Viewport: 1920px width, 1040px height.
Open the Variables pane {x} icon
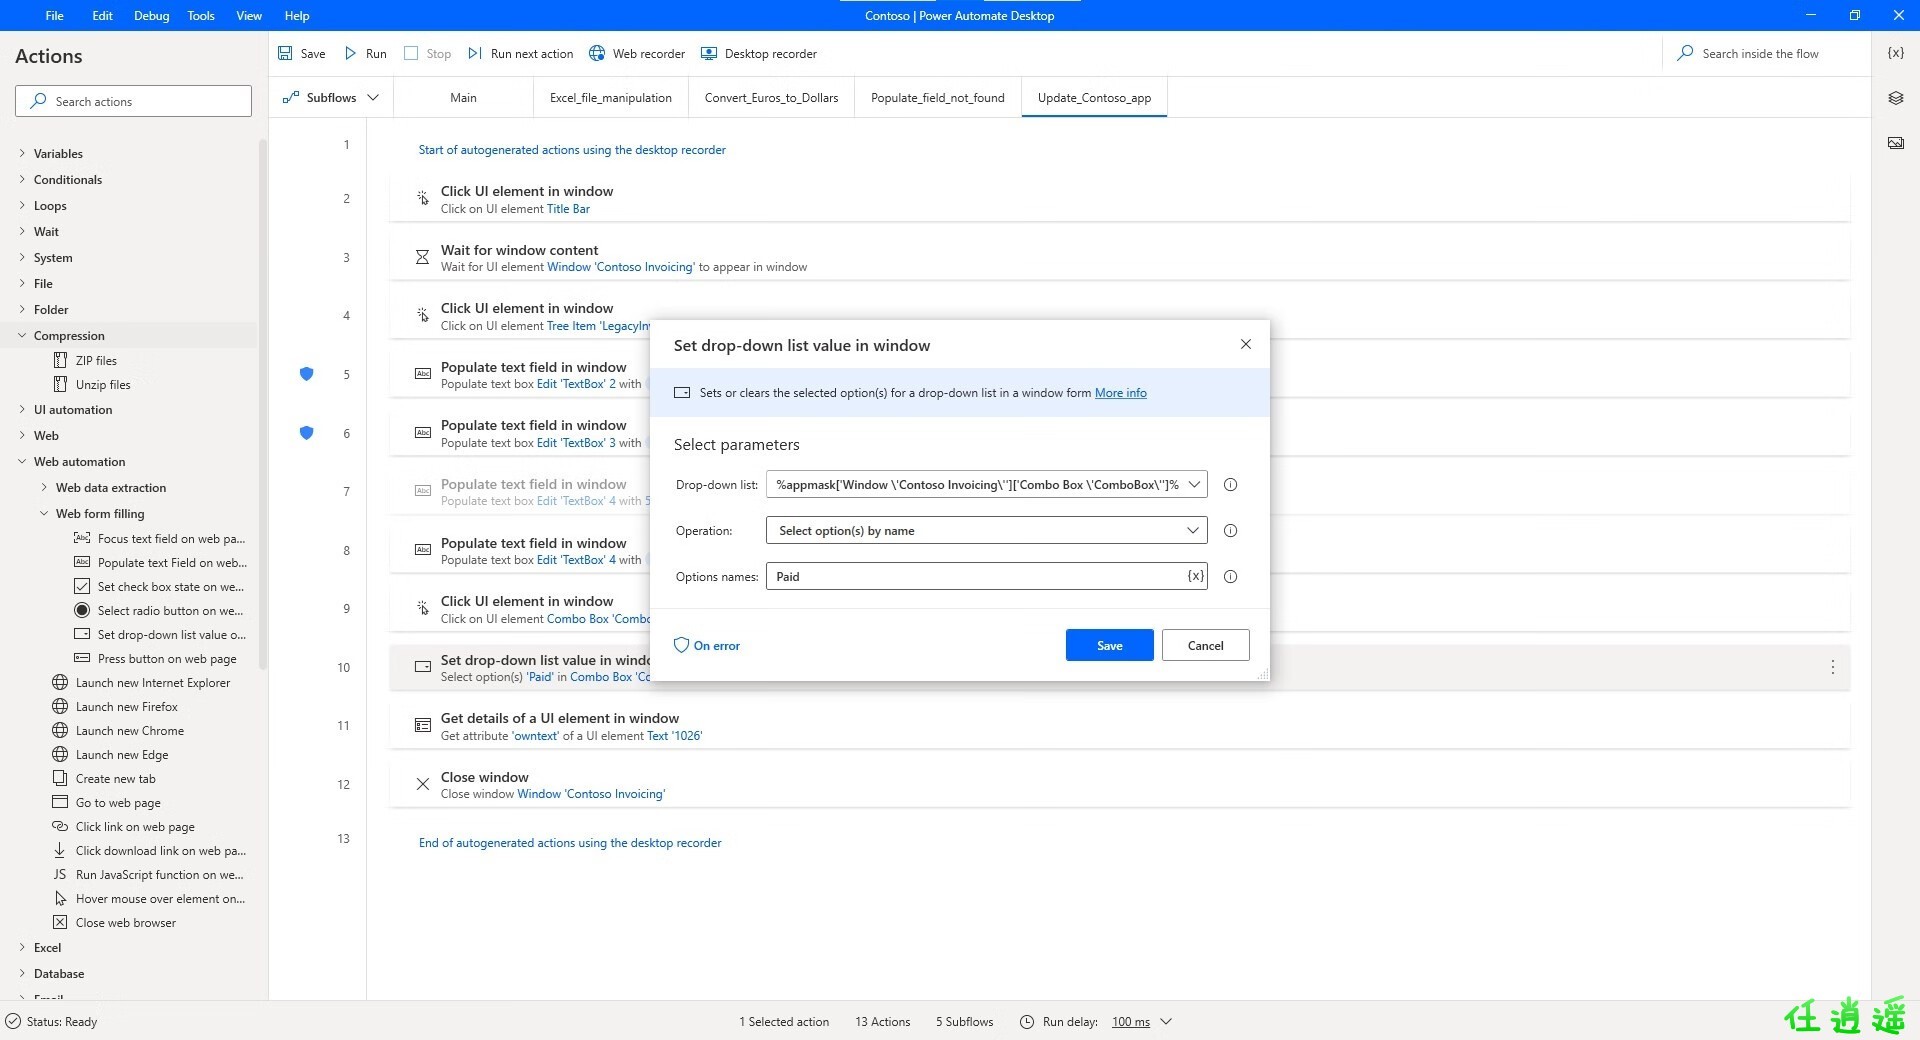click(x=1895, y=53)
